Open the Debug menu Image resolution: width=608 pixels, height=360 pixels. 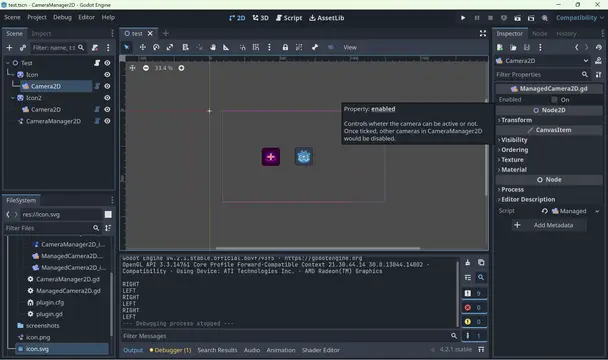tap(62, 17)
